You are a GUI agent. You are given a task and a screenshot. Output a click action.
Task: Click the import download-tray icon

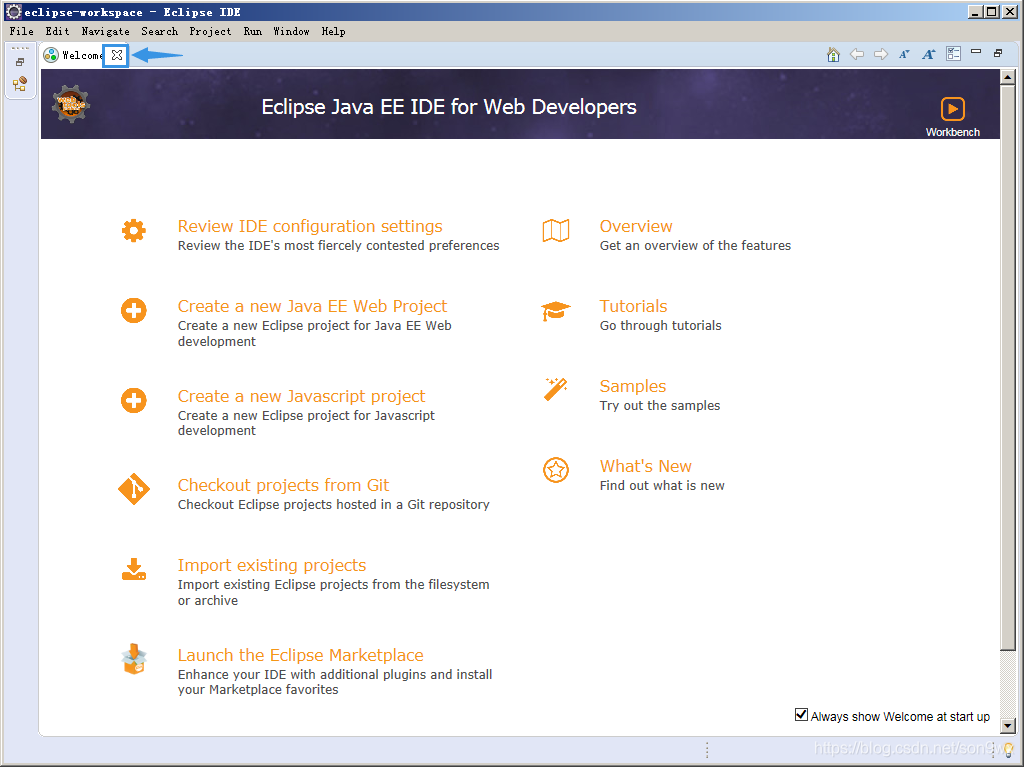(134, 570)
